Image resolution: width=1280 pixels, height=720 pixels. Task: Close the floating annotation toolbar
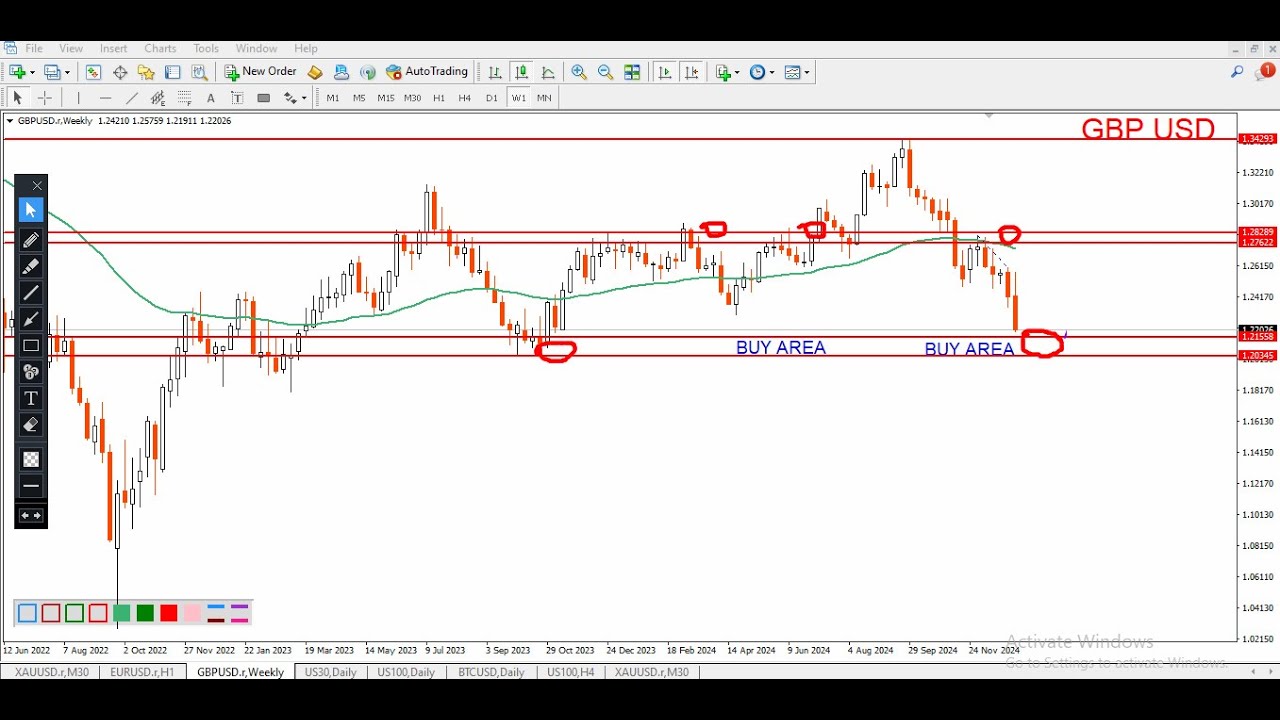pos(37,186)
